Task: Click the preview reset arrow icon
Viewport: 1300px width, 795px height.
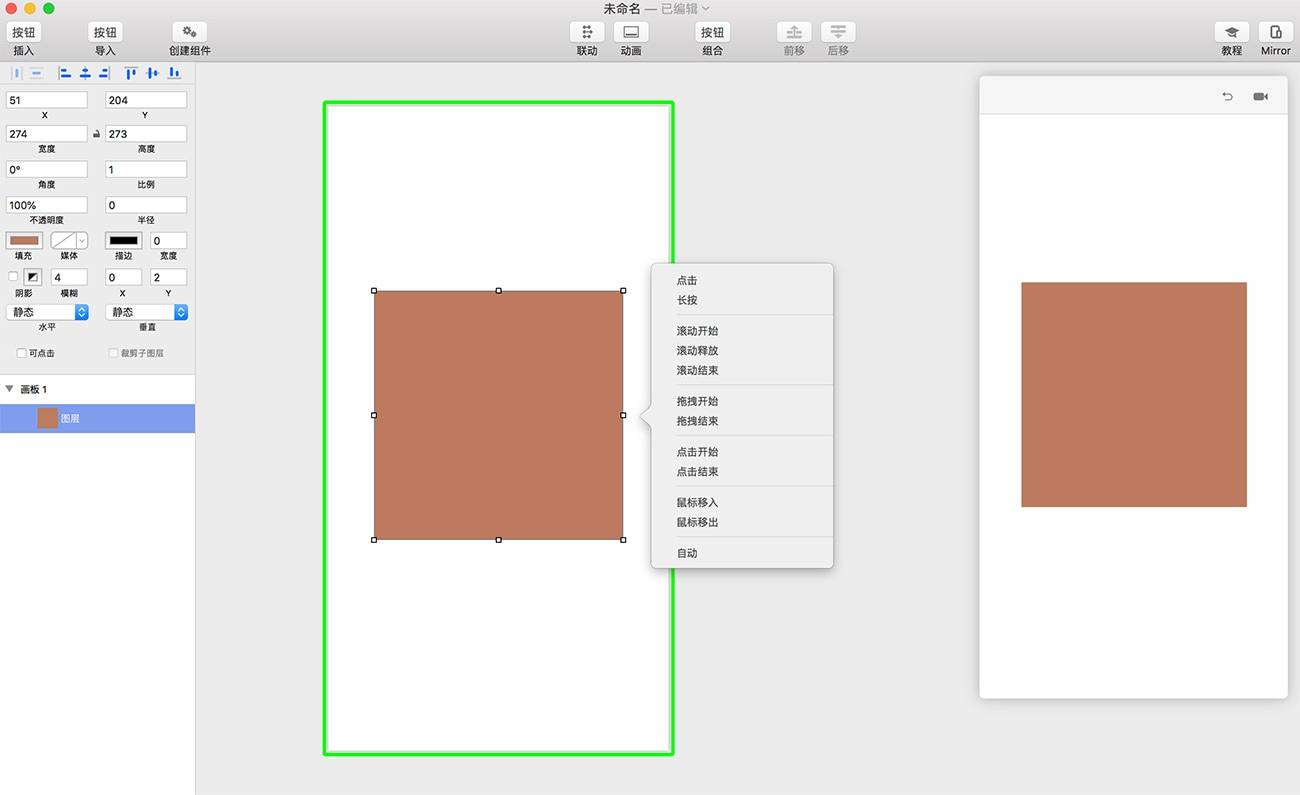Action: pos(1228,97)
